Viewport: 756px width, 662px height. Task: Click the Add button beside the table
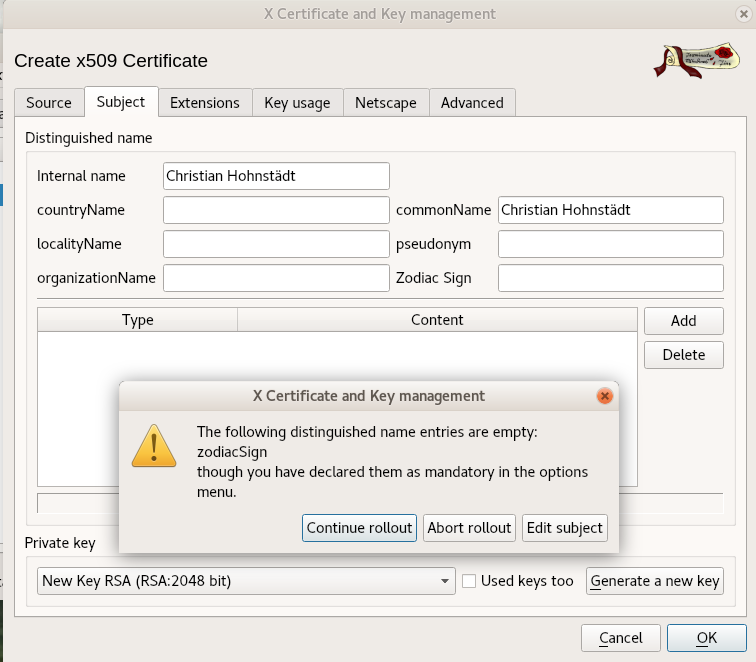(x=684, y=321)
